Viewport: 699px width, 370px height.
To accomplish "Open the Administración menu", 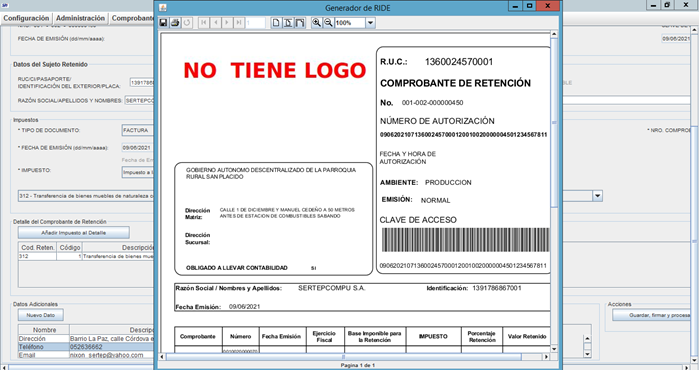I will point(81,18).
